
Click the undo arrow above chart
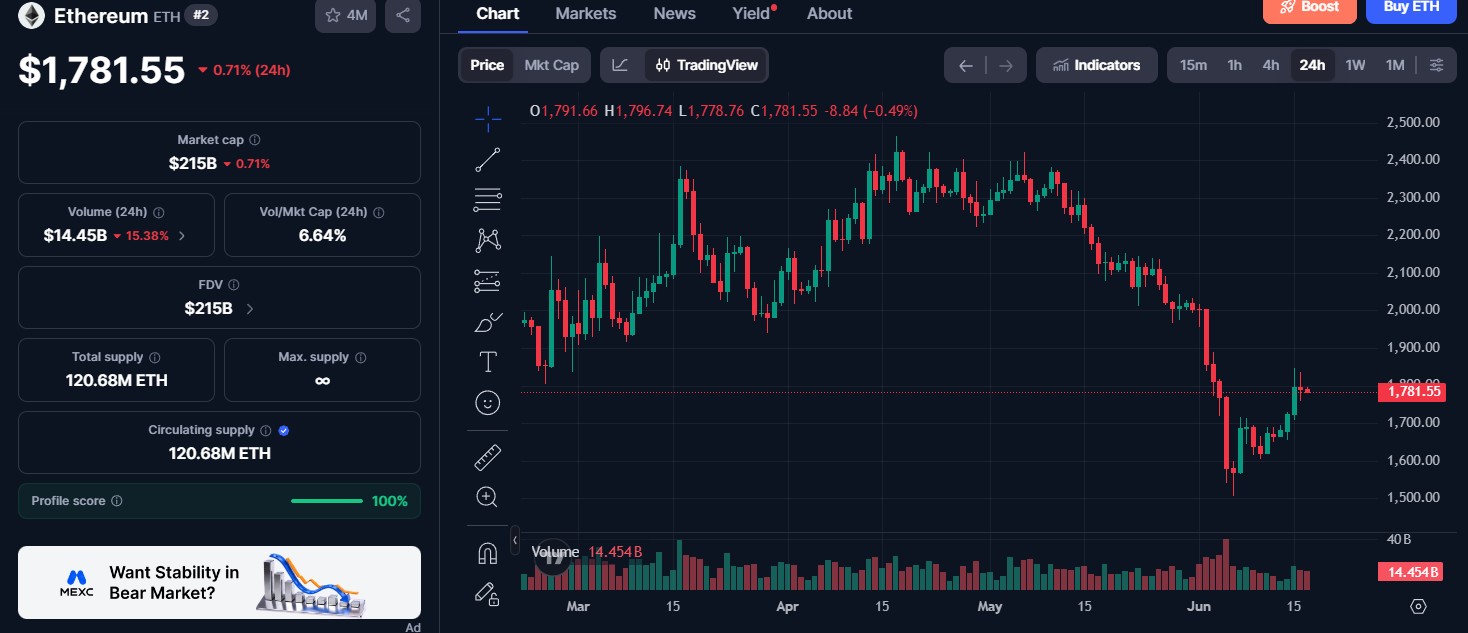click(x=965, y=65)
